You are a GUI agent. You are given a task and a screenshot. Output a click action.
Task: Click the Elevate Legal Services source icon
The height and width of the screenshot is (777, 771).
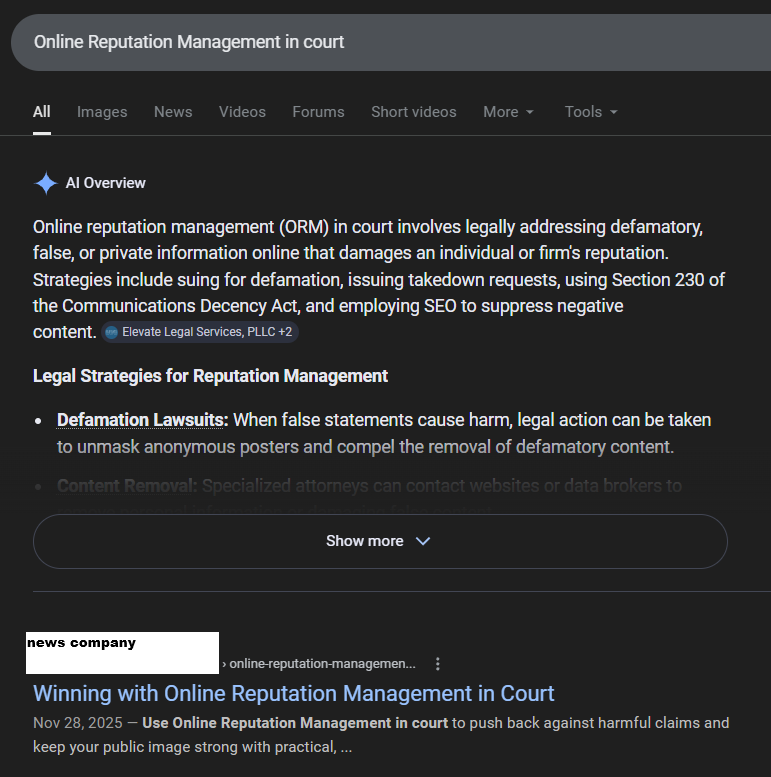coord(111,332)
